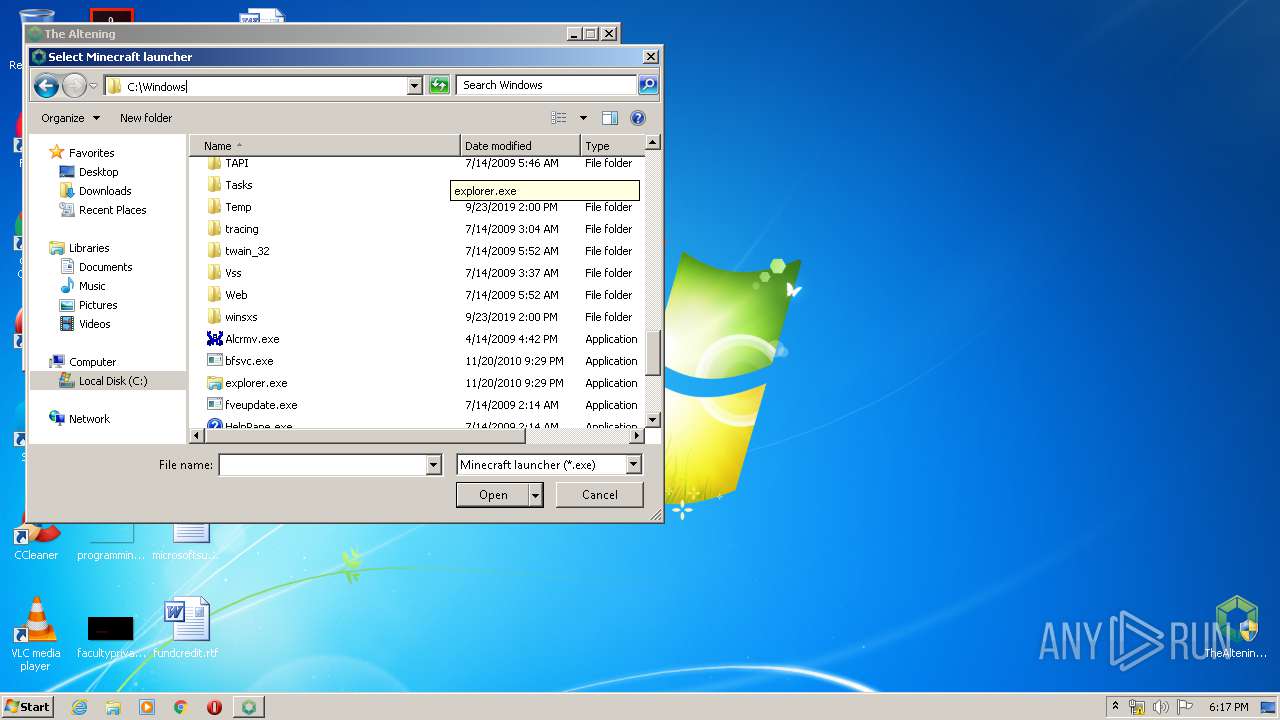This screenshot has width=1280, height=720.
Task: Click the green refresh button beside address bar
Action: [x=439, y=86]
